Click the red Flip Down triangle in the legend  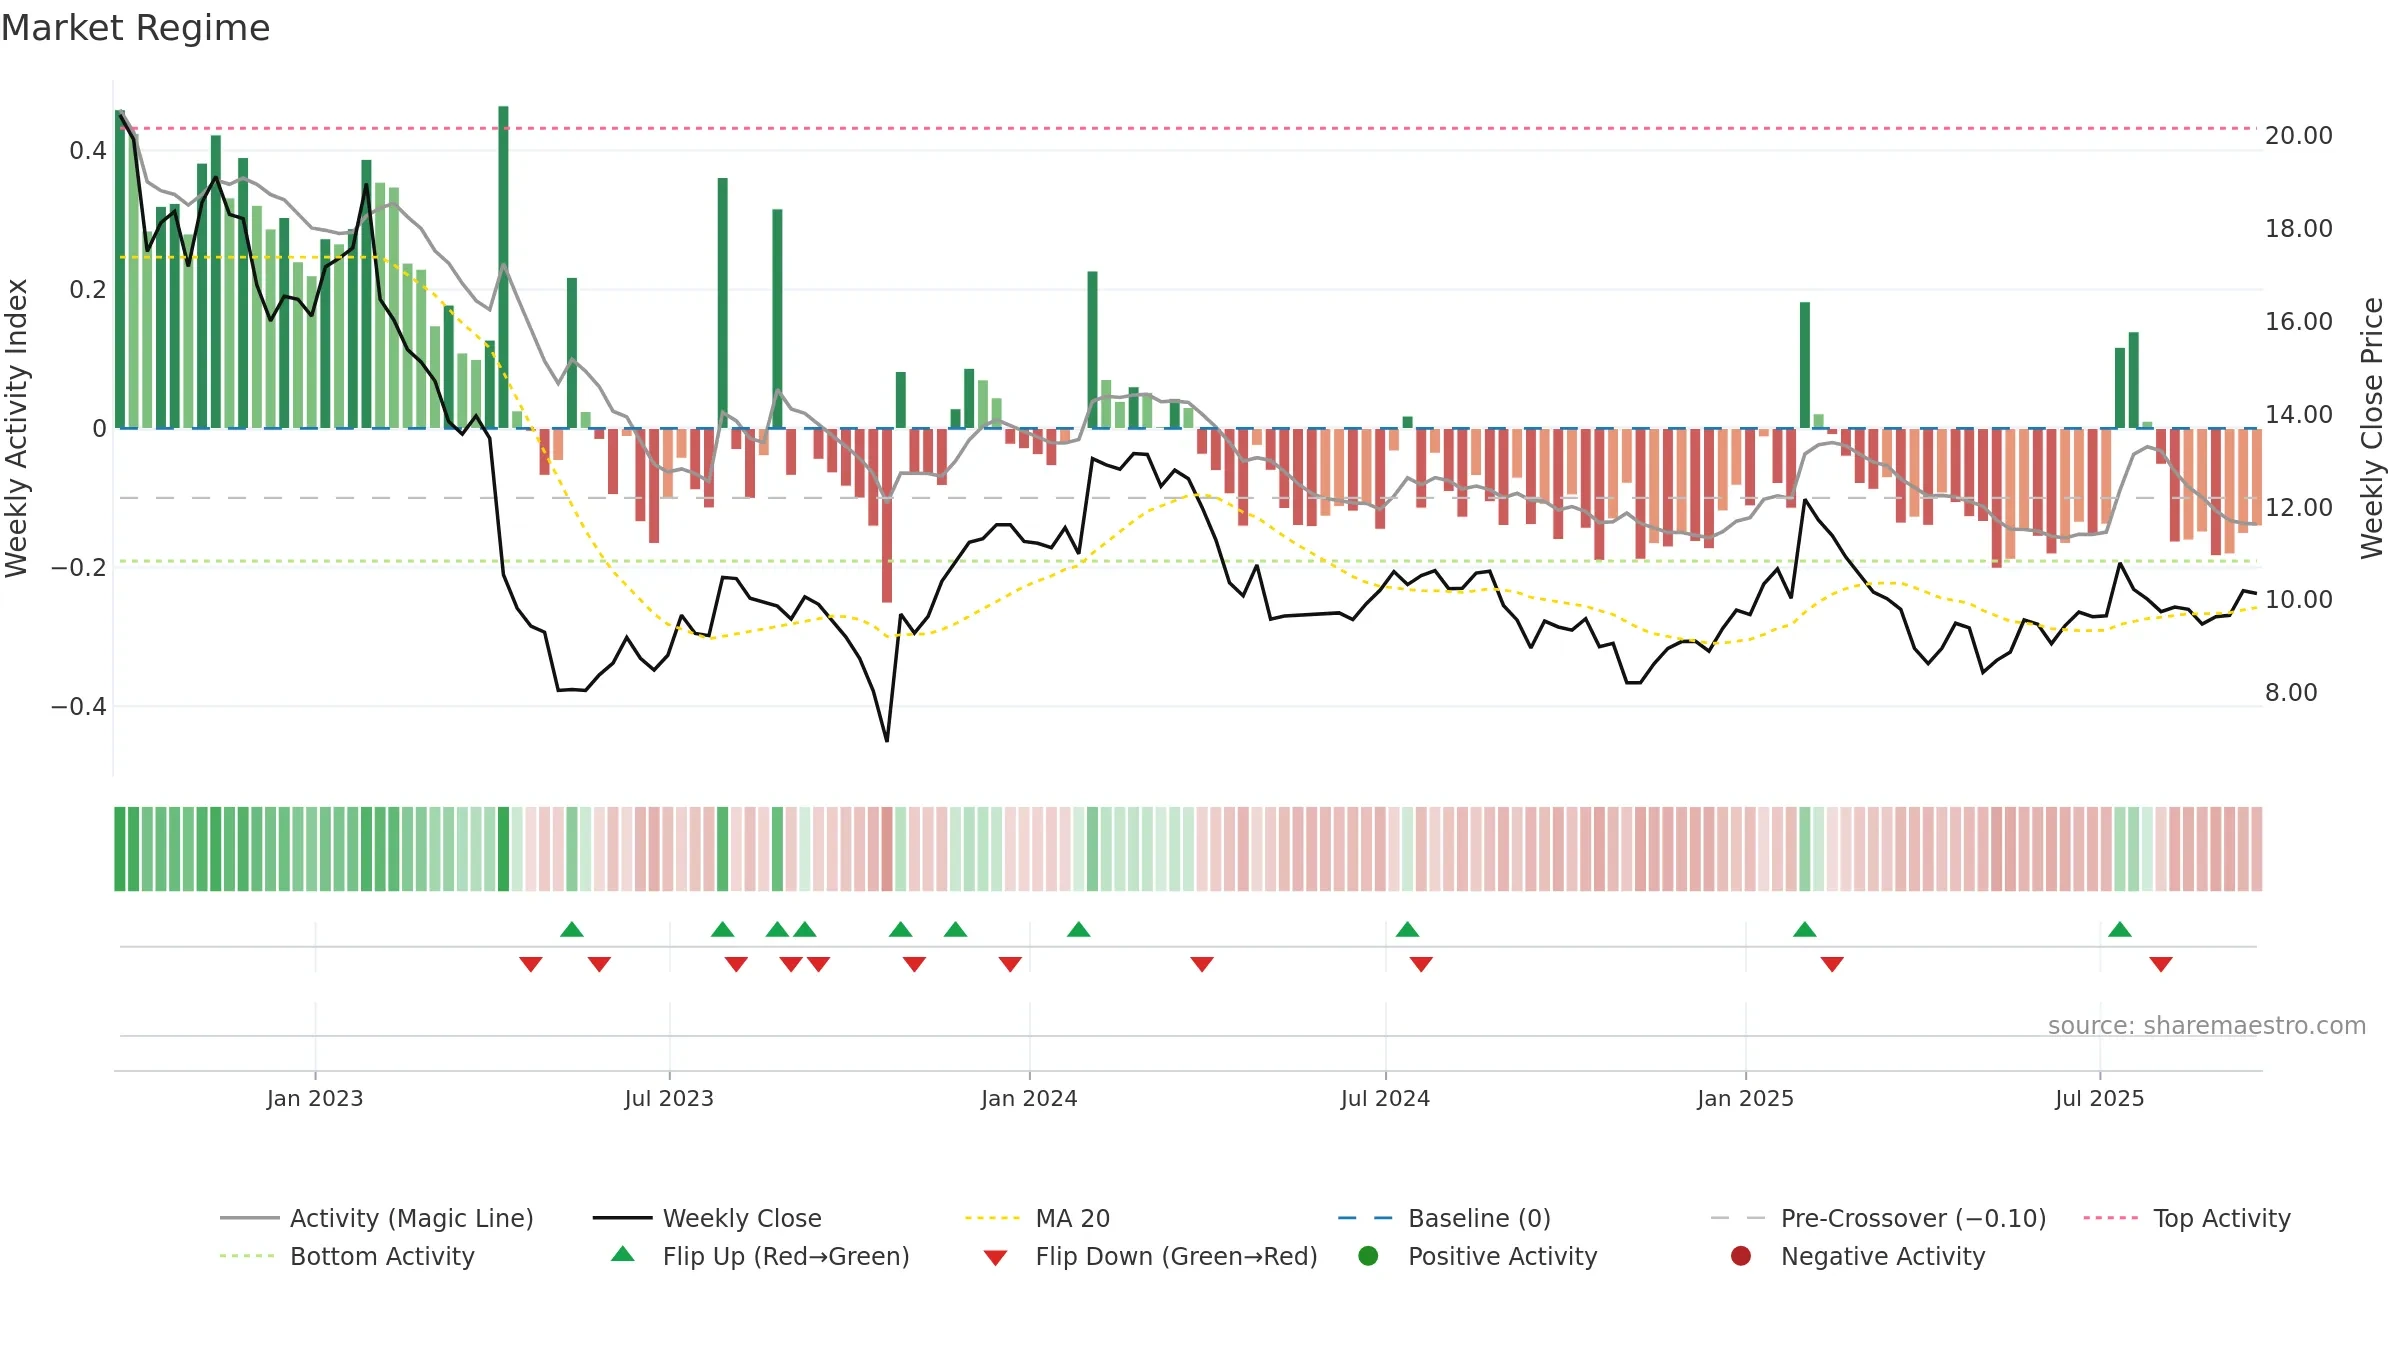tap(995, 1258)
